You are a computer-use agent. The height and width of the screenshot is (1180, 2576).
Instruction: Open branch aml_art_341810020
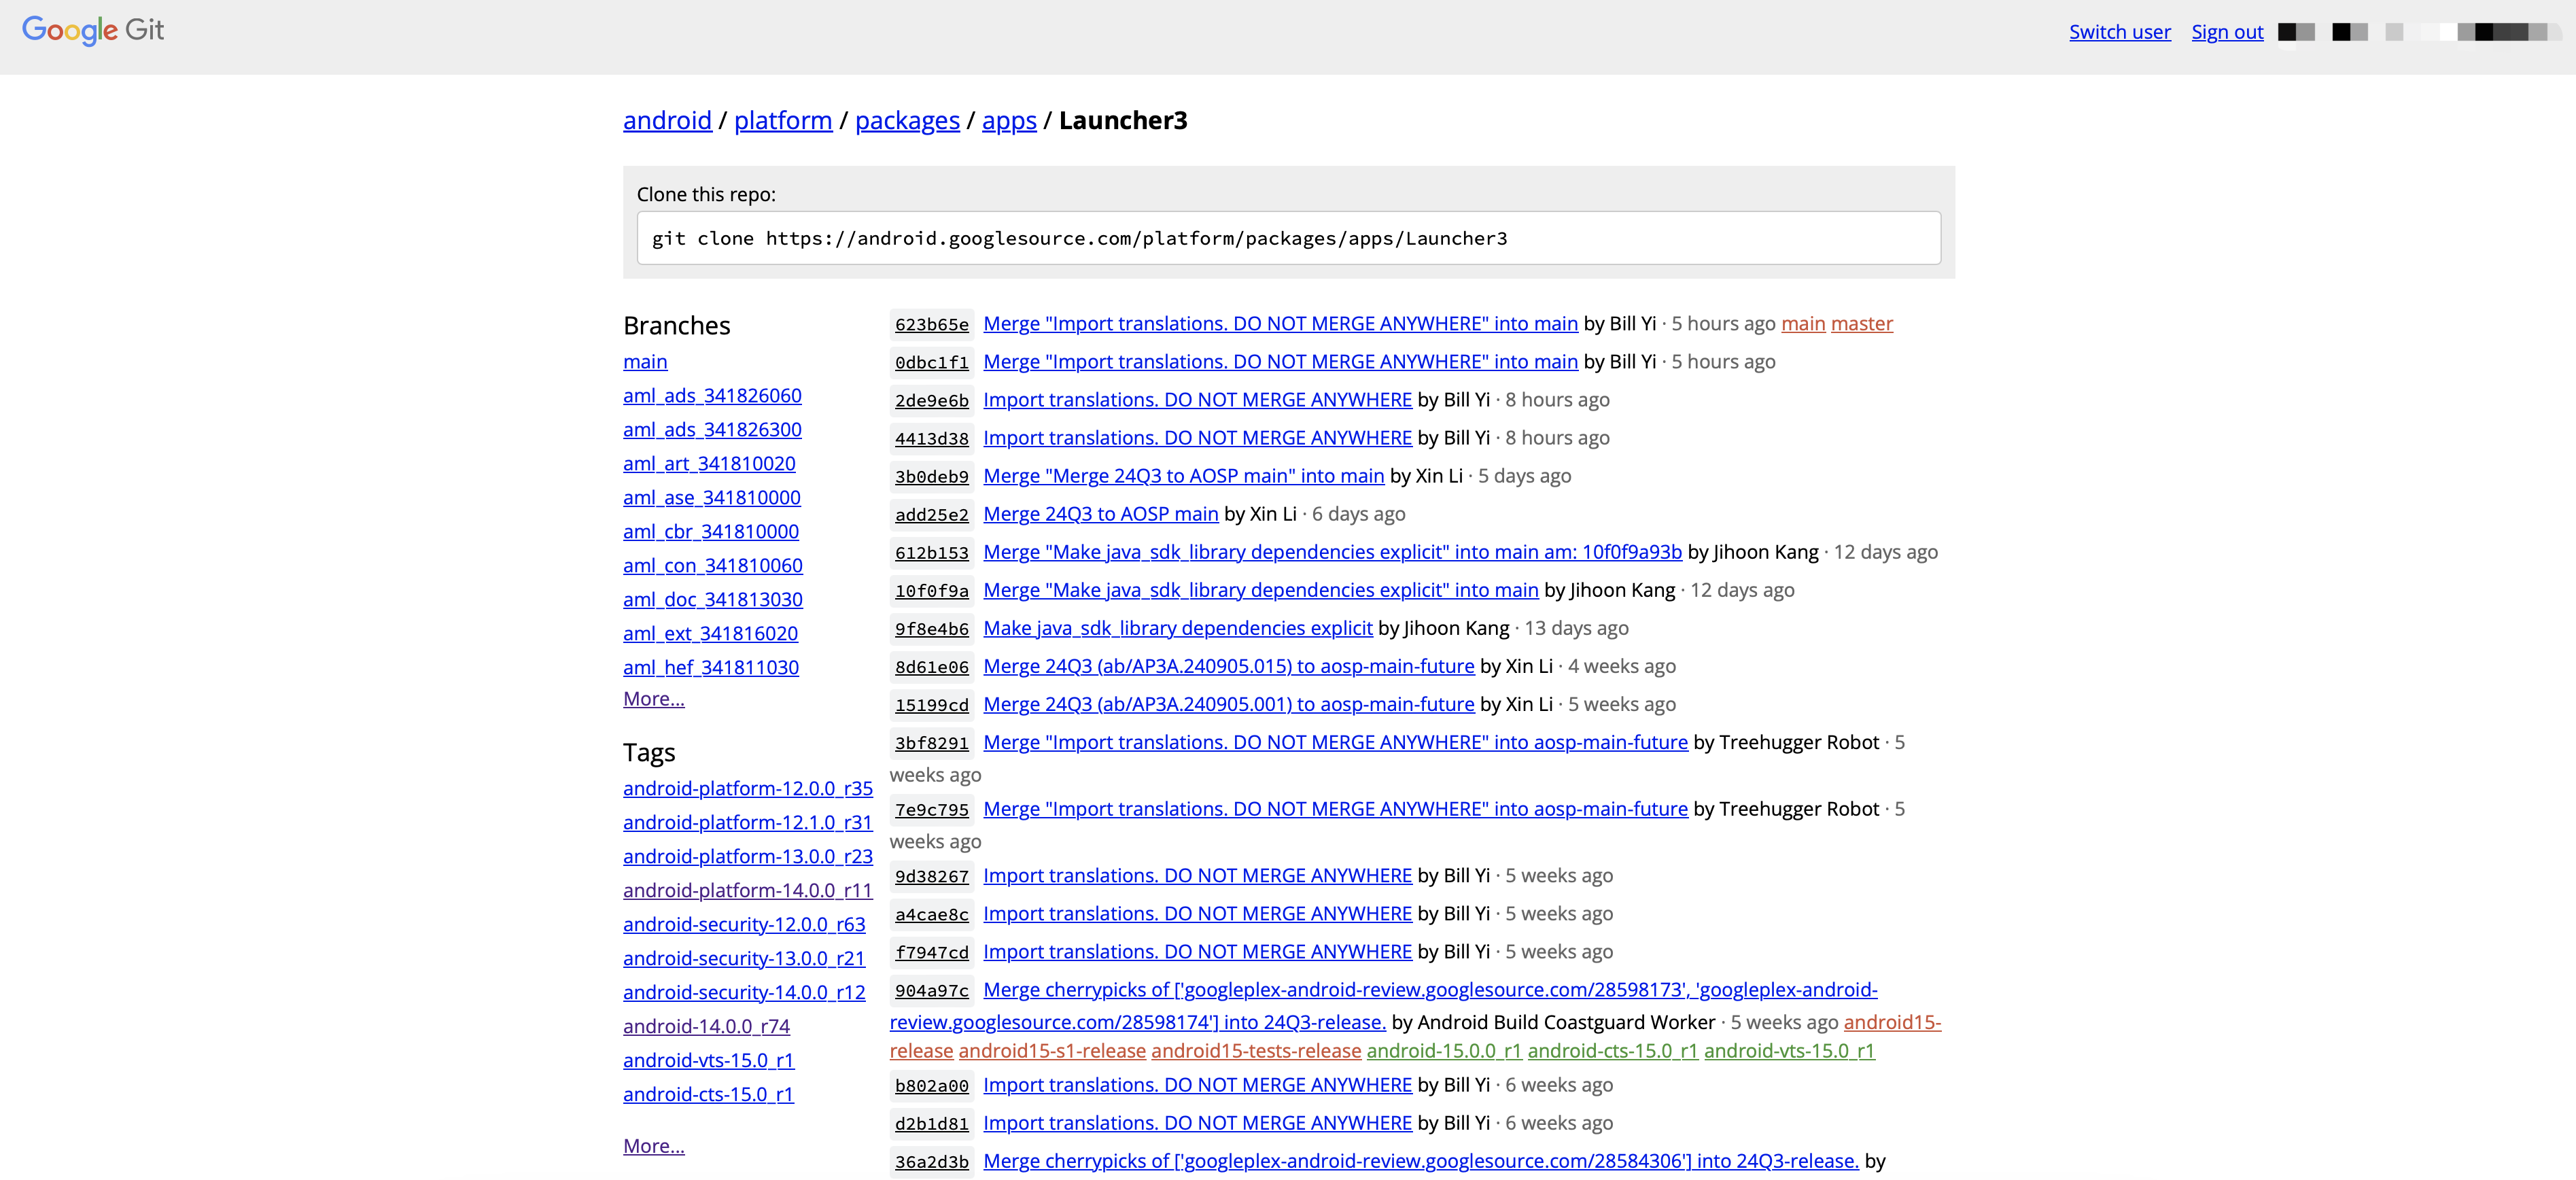(x=709, y=464)
